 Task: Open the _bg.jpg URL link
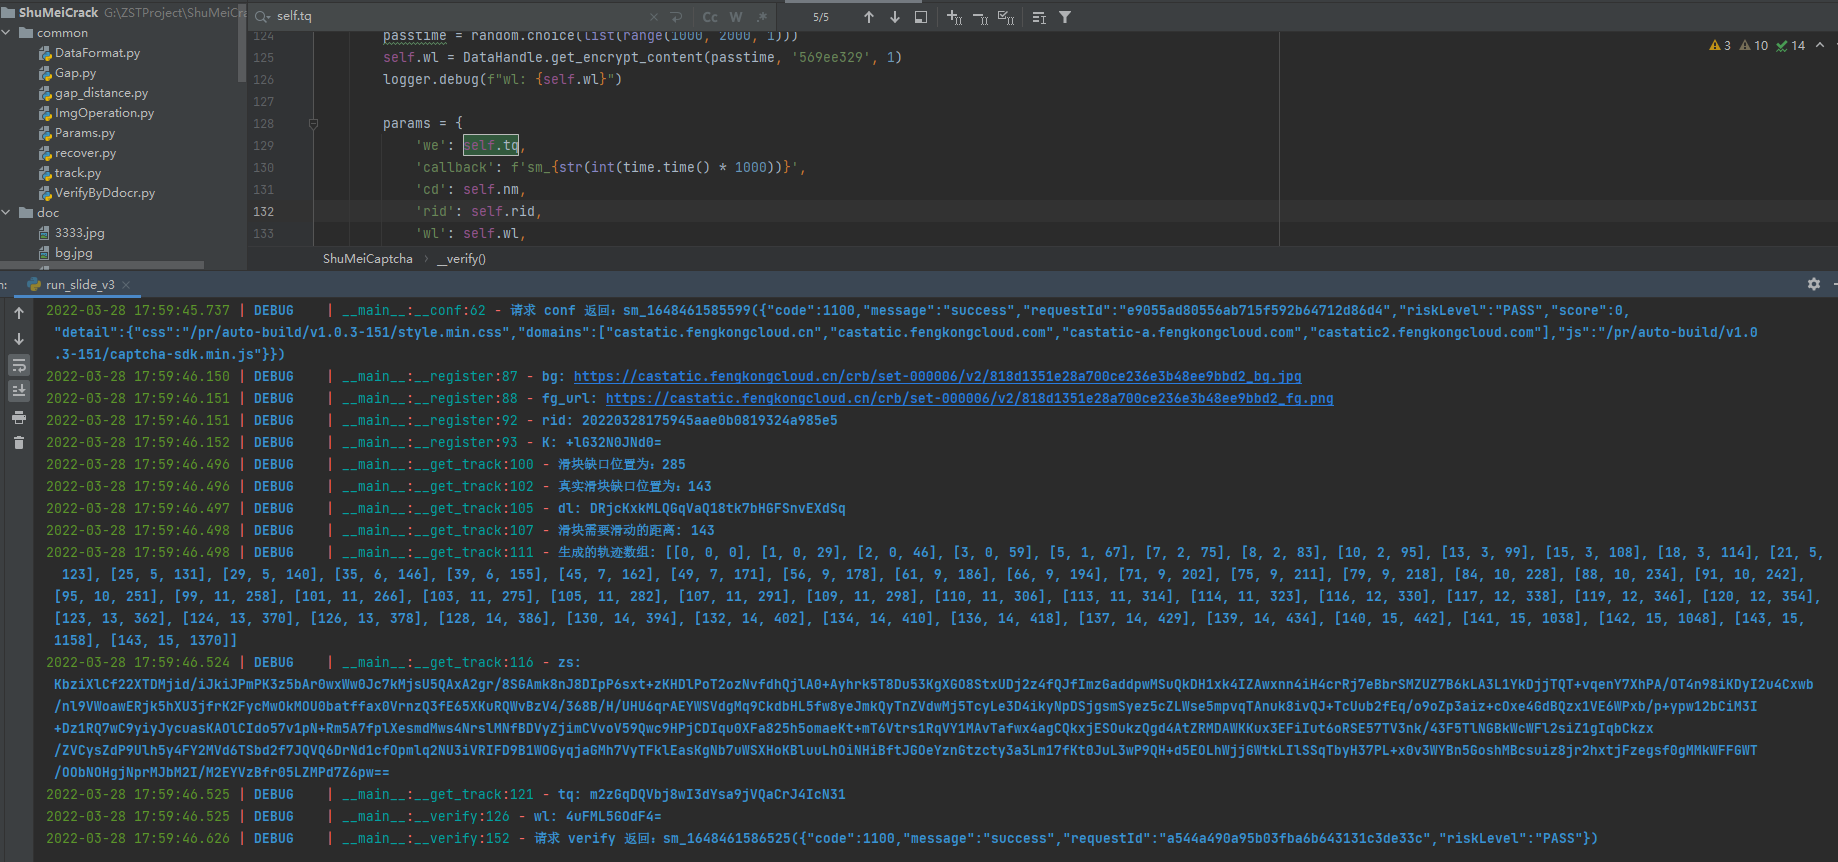(937, 377)
